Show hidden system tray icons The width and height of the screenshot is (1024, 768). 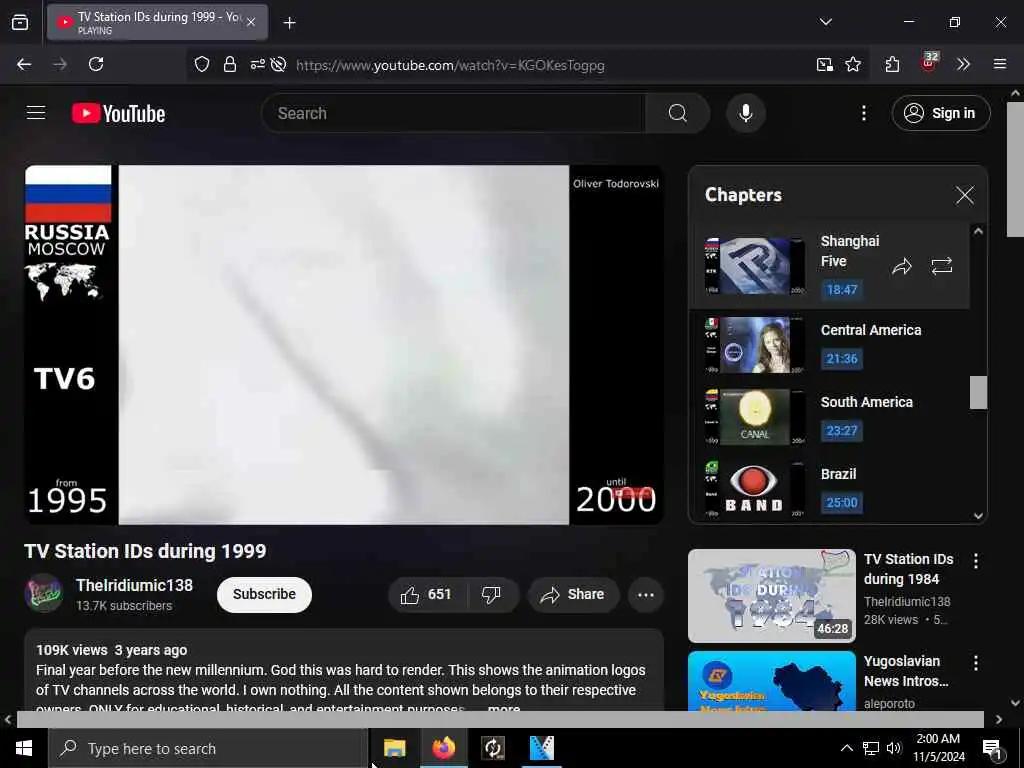pos(846,748)
